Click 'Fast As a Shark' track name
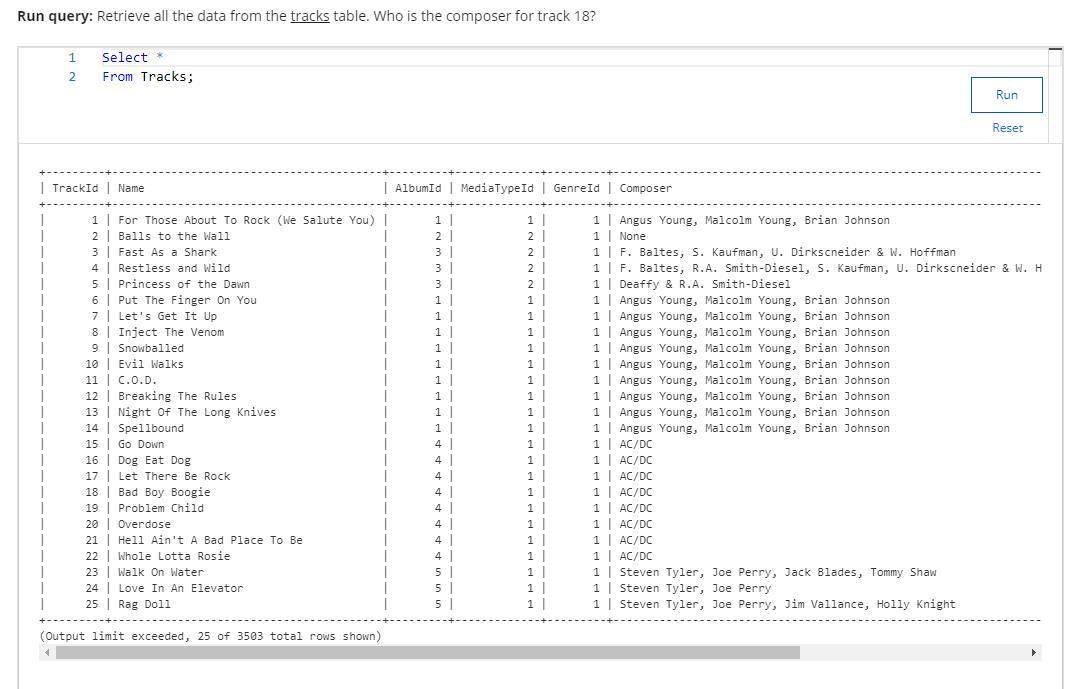The width and height of the screenshot is (1072, 689). [168, 252]
